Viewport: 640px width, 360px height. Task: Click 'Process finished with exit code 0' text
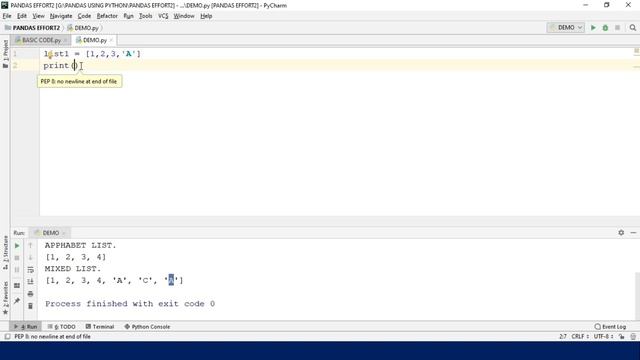(x=130, y=304)
